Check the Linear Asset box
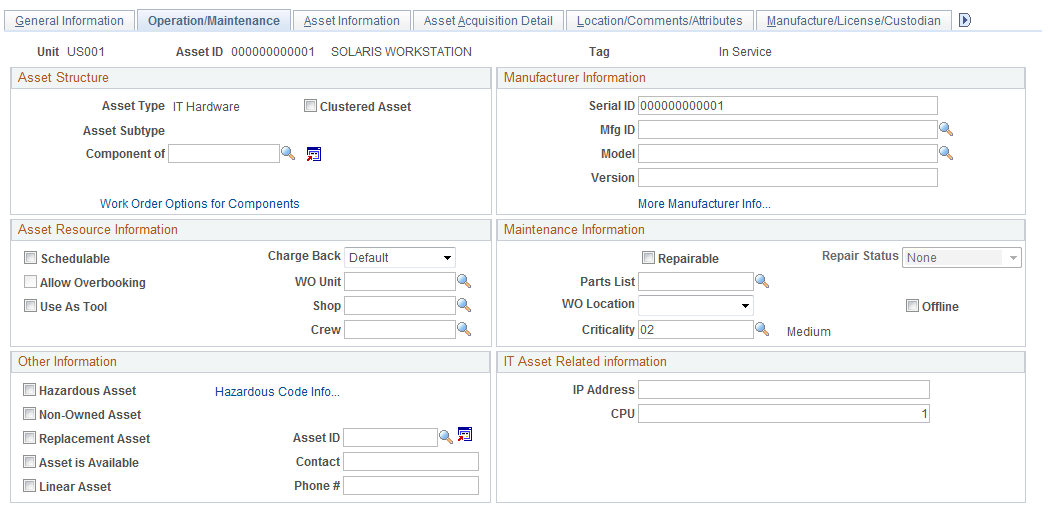 coord(29,486)
